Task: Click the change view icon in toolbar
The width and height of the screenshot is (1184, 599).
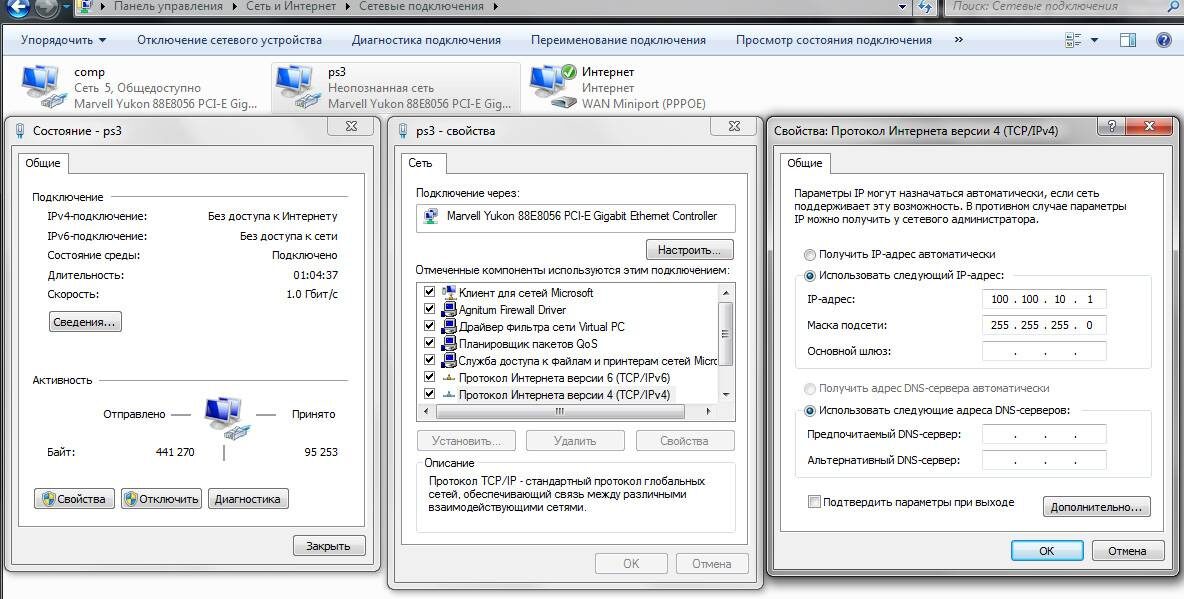Action: pyautogui.click(x=1073, y=41)
